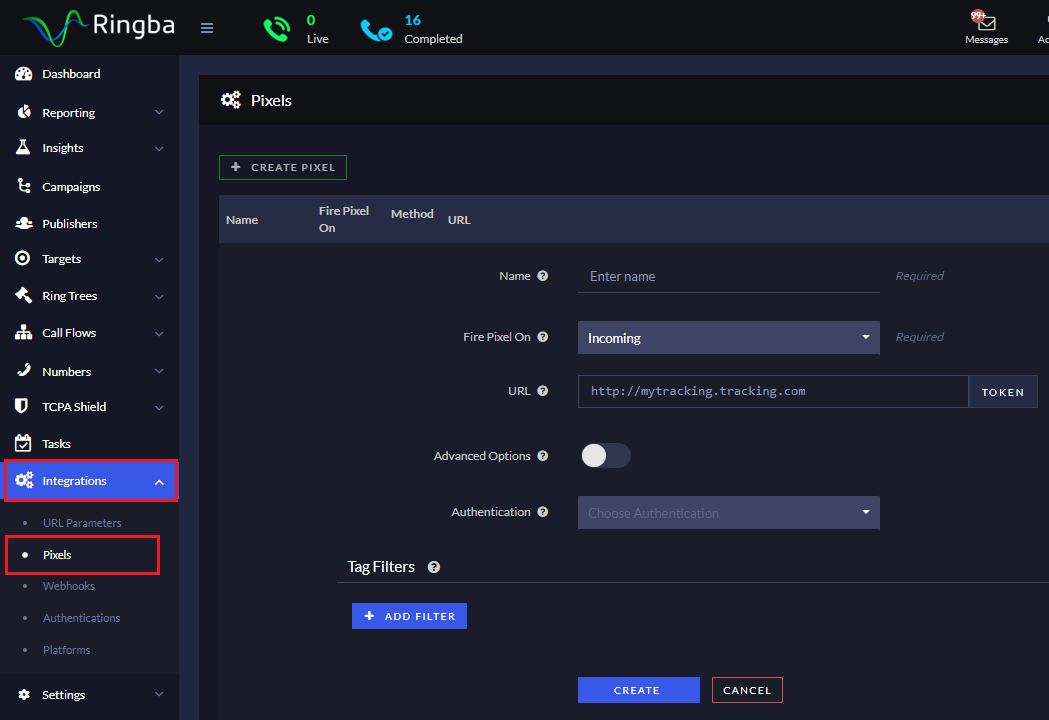The height and width of the screenshot is (720, 1049).
Task: Open Campaigns from the sidebar
Action: (71, 187)
